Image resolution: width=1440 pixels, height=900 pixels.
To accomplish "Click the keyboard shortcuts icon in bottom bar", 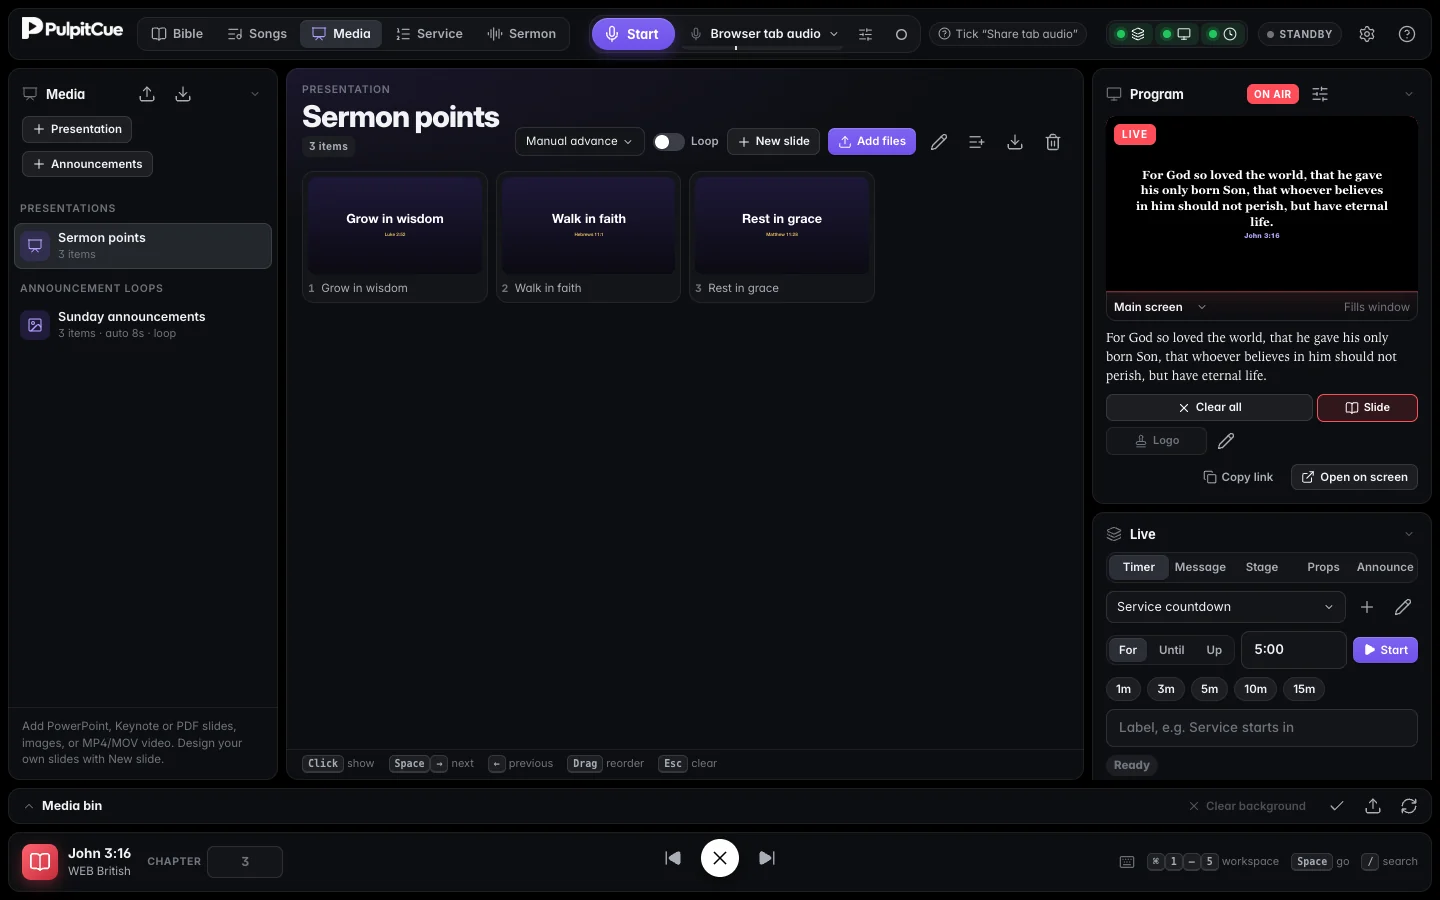I will click(x=1127, y=862).
